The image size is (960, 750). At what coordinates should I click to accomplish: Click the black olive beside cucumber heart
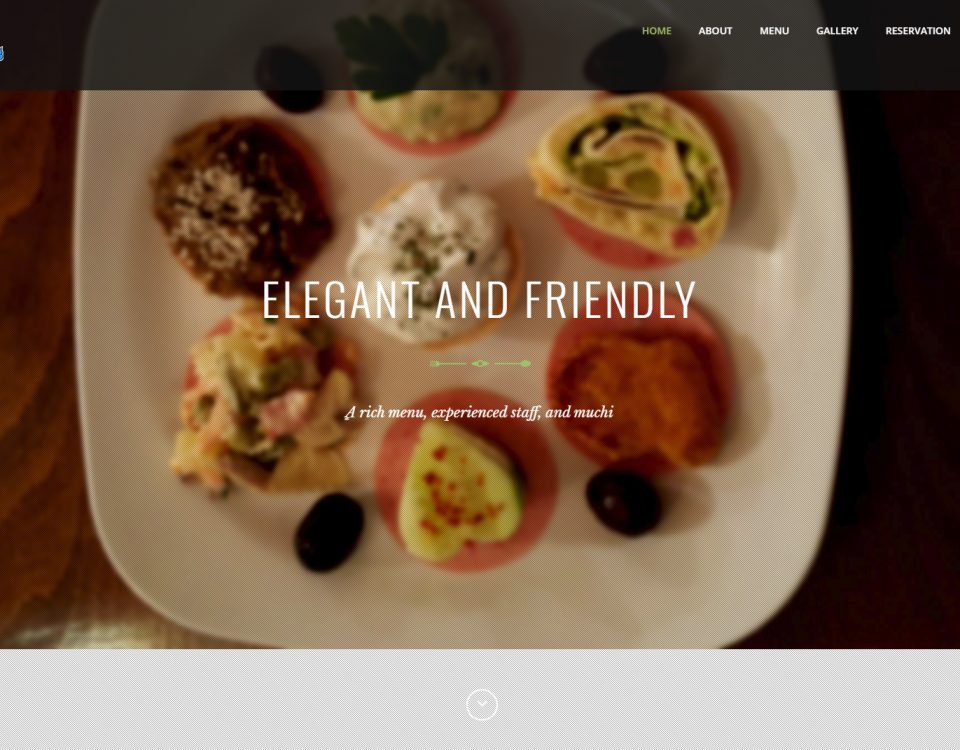329,532
